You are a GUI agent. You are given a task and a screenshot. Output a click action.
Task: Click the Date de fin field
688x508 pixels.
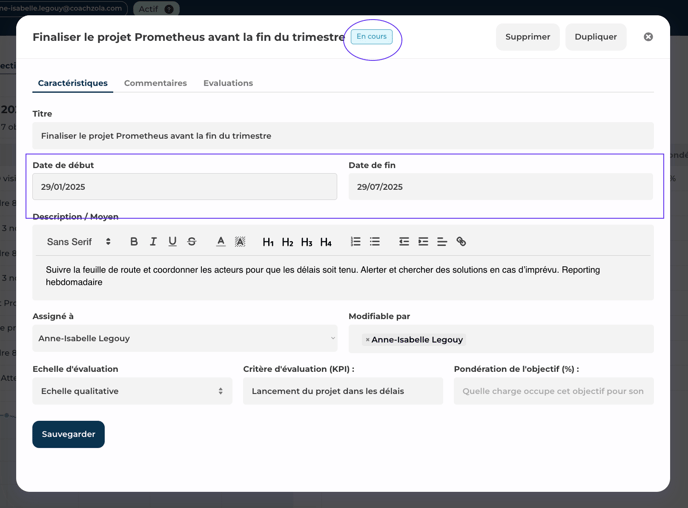click(500, 187)
